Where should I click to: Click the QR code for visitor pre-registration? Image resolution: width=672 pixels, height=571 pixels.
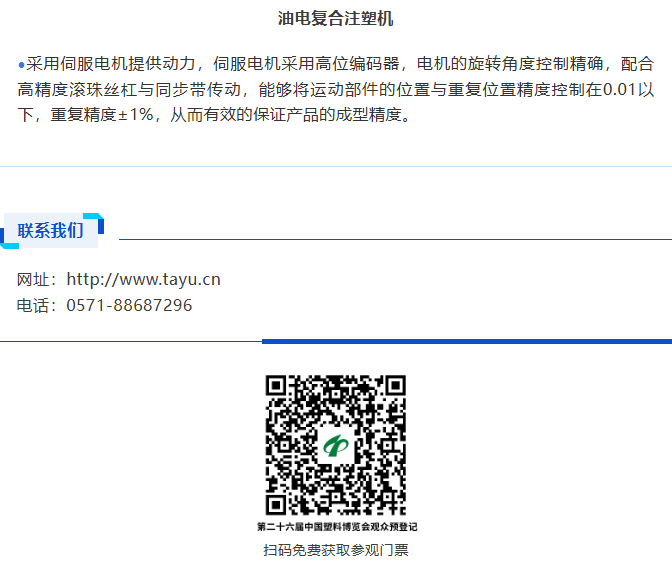point(336,445)
